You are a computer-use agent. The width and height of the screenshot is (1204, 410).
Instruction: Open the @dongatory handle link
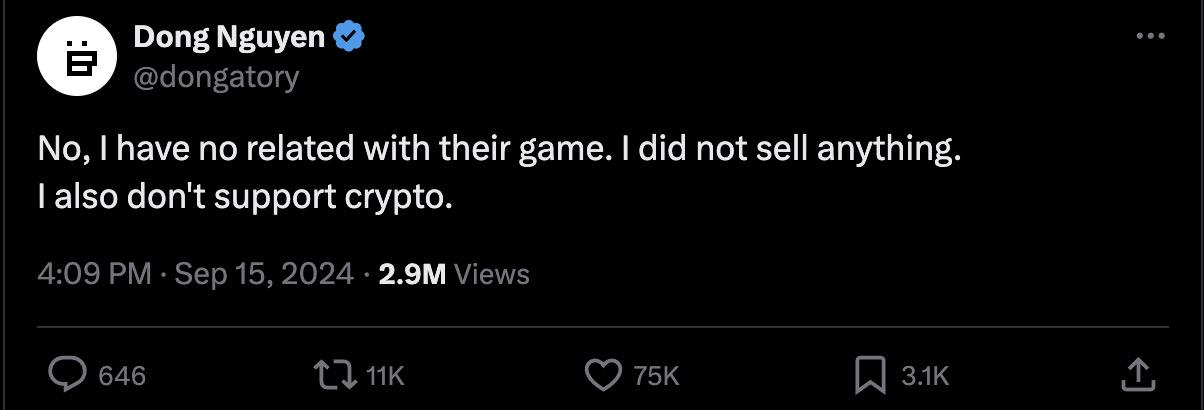coord(215,77)
